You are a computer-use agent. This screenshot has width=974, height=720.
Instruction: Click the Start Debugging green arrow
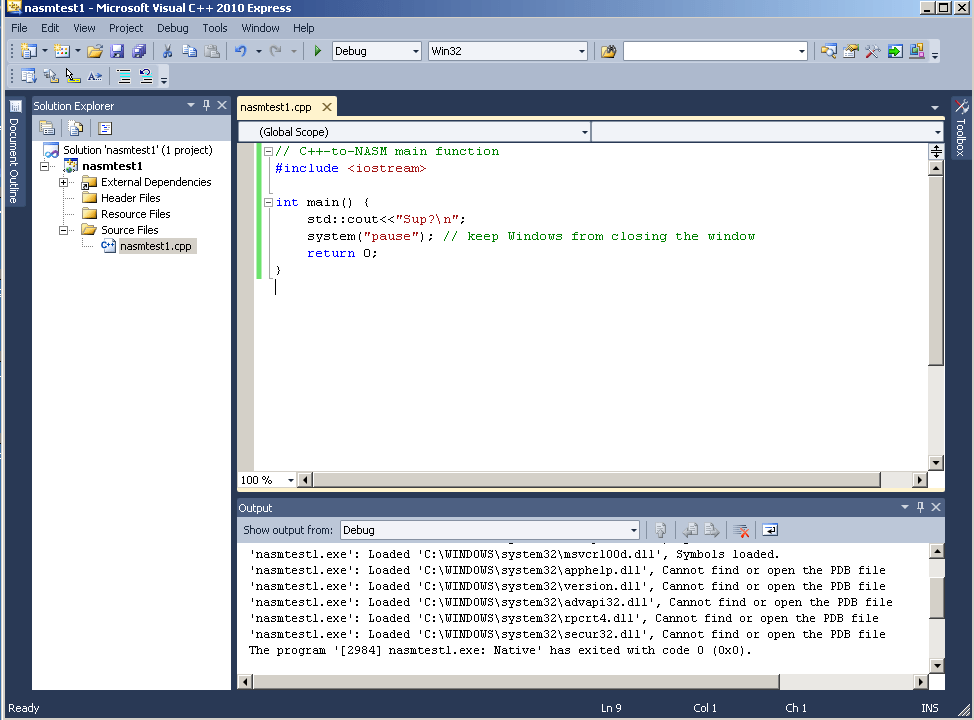pos(317,52)
